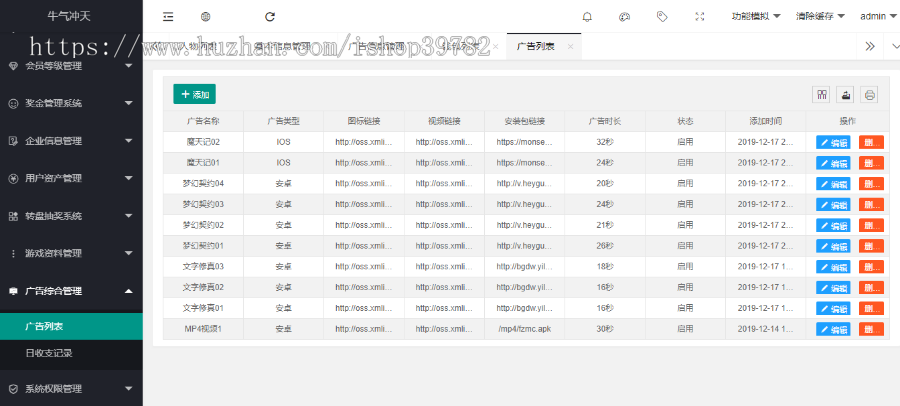Click the green 添加 button

(x=194, y=94)
